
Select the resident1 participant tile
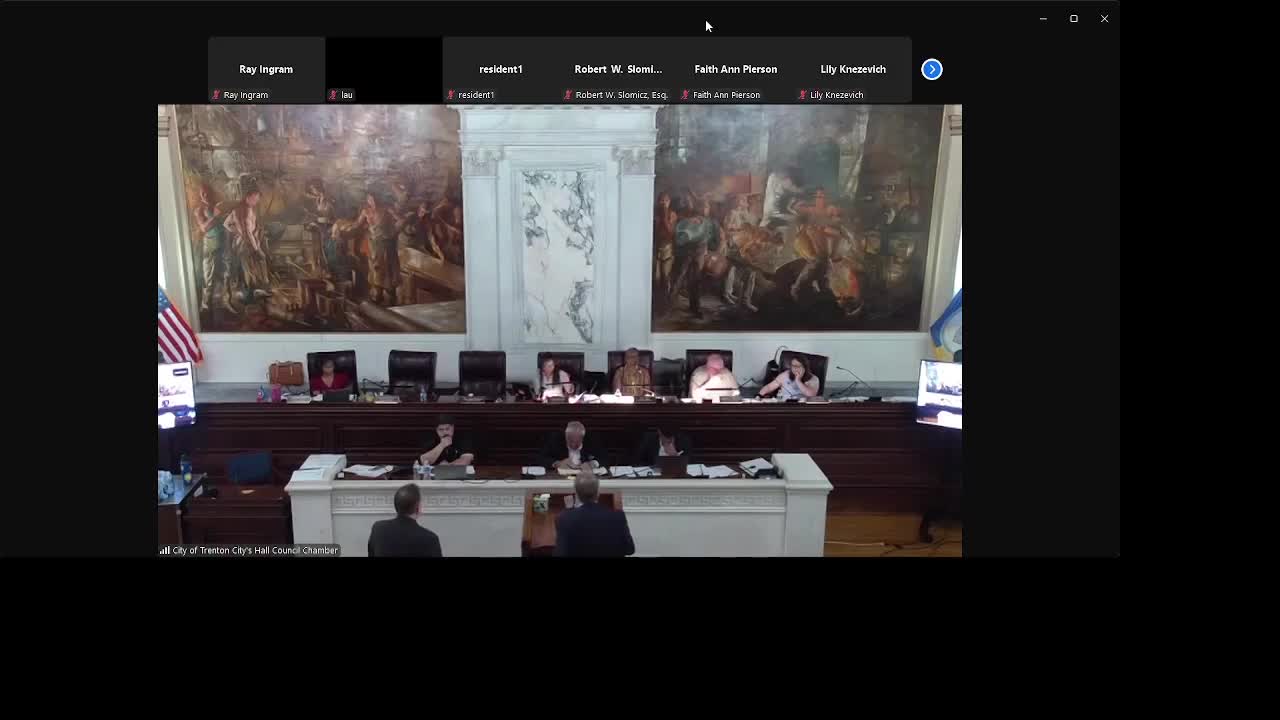(501, 69)
